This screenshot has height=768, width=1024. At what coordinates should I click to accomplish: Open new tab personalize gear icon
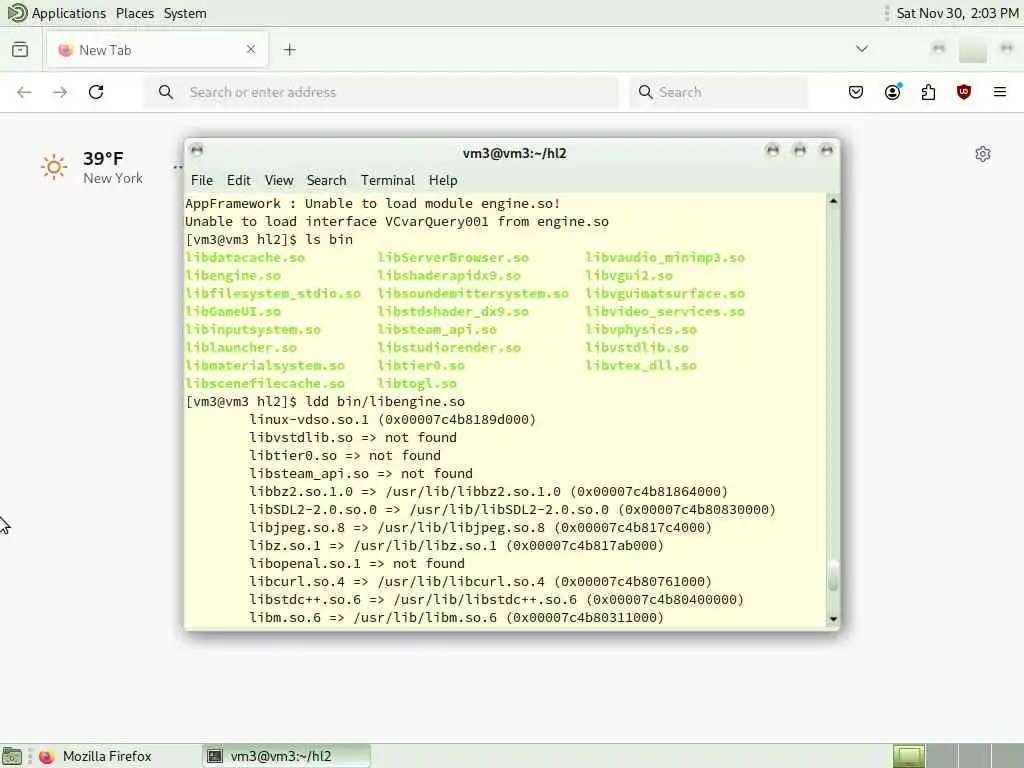983,154
